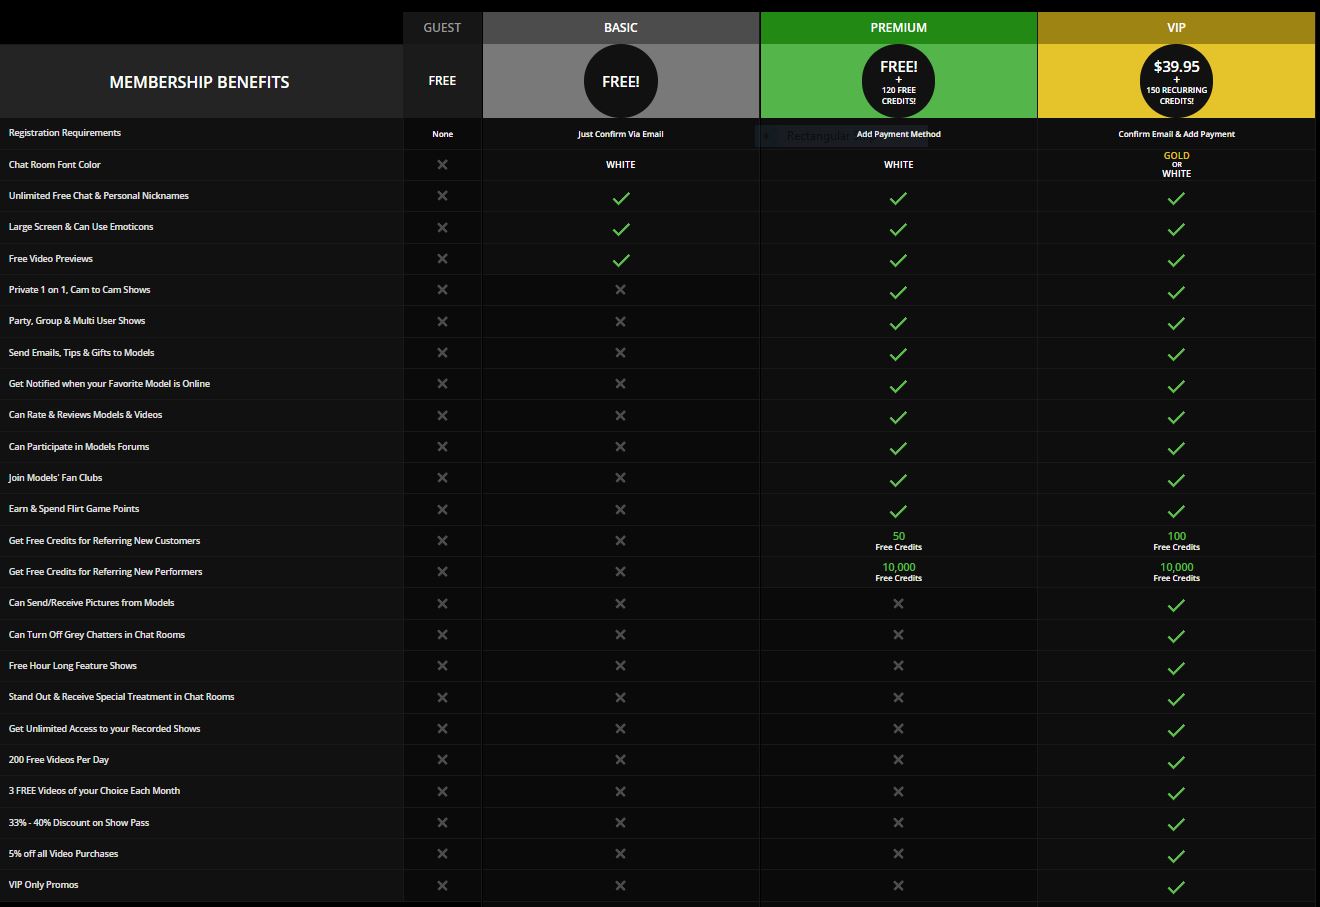Select the VIP column header
This screenshot has height=907, width=1320.
point(1176,28)
